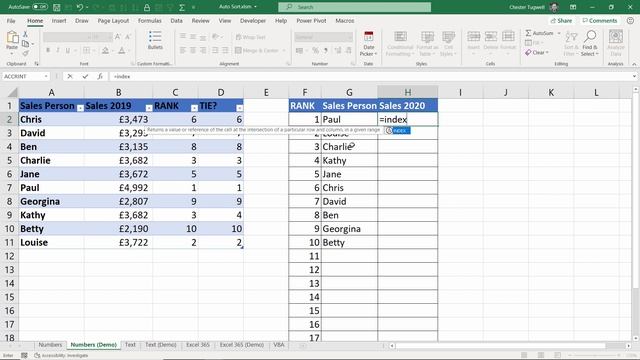Open the File menu
Screen dimensions: 640x360
pyautogui.click(x=11, y=21)
